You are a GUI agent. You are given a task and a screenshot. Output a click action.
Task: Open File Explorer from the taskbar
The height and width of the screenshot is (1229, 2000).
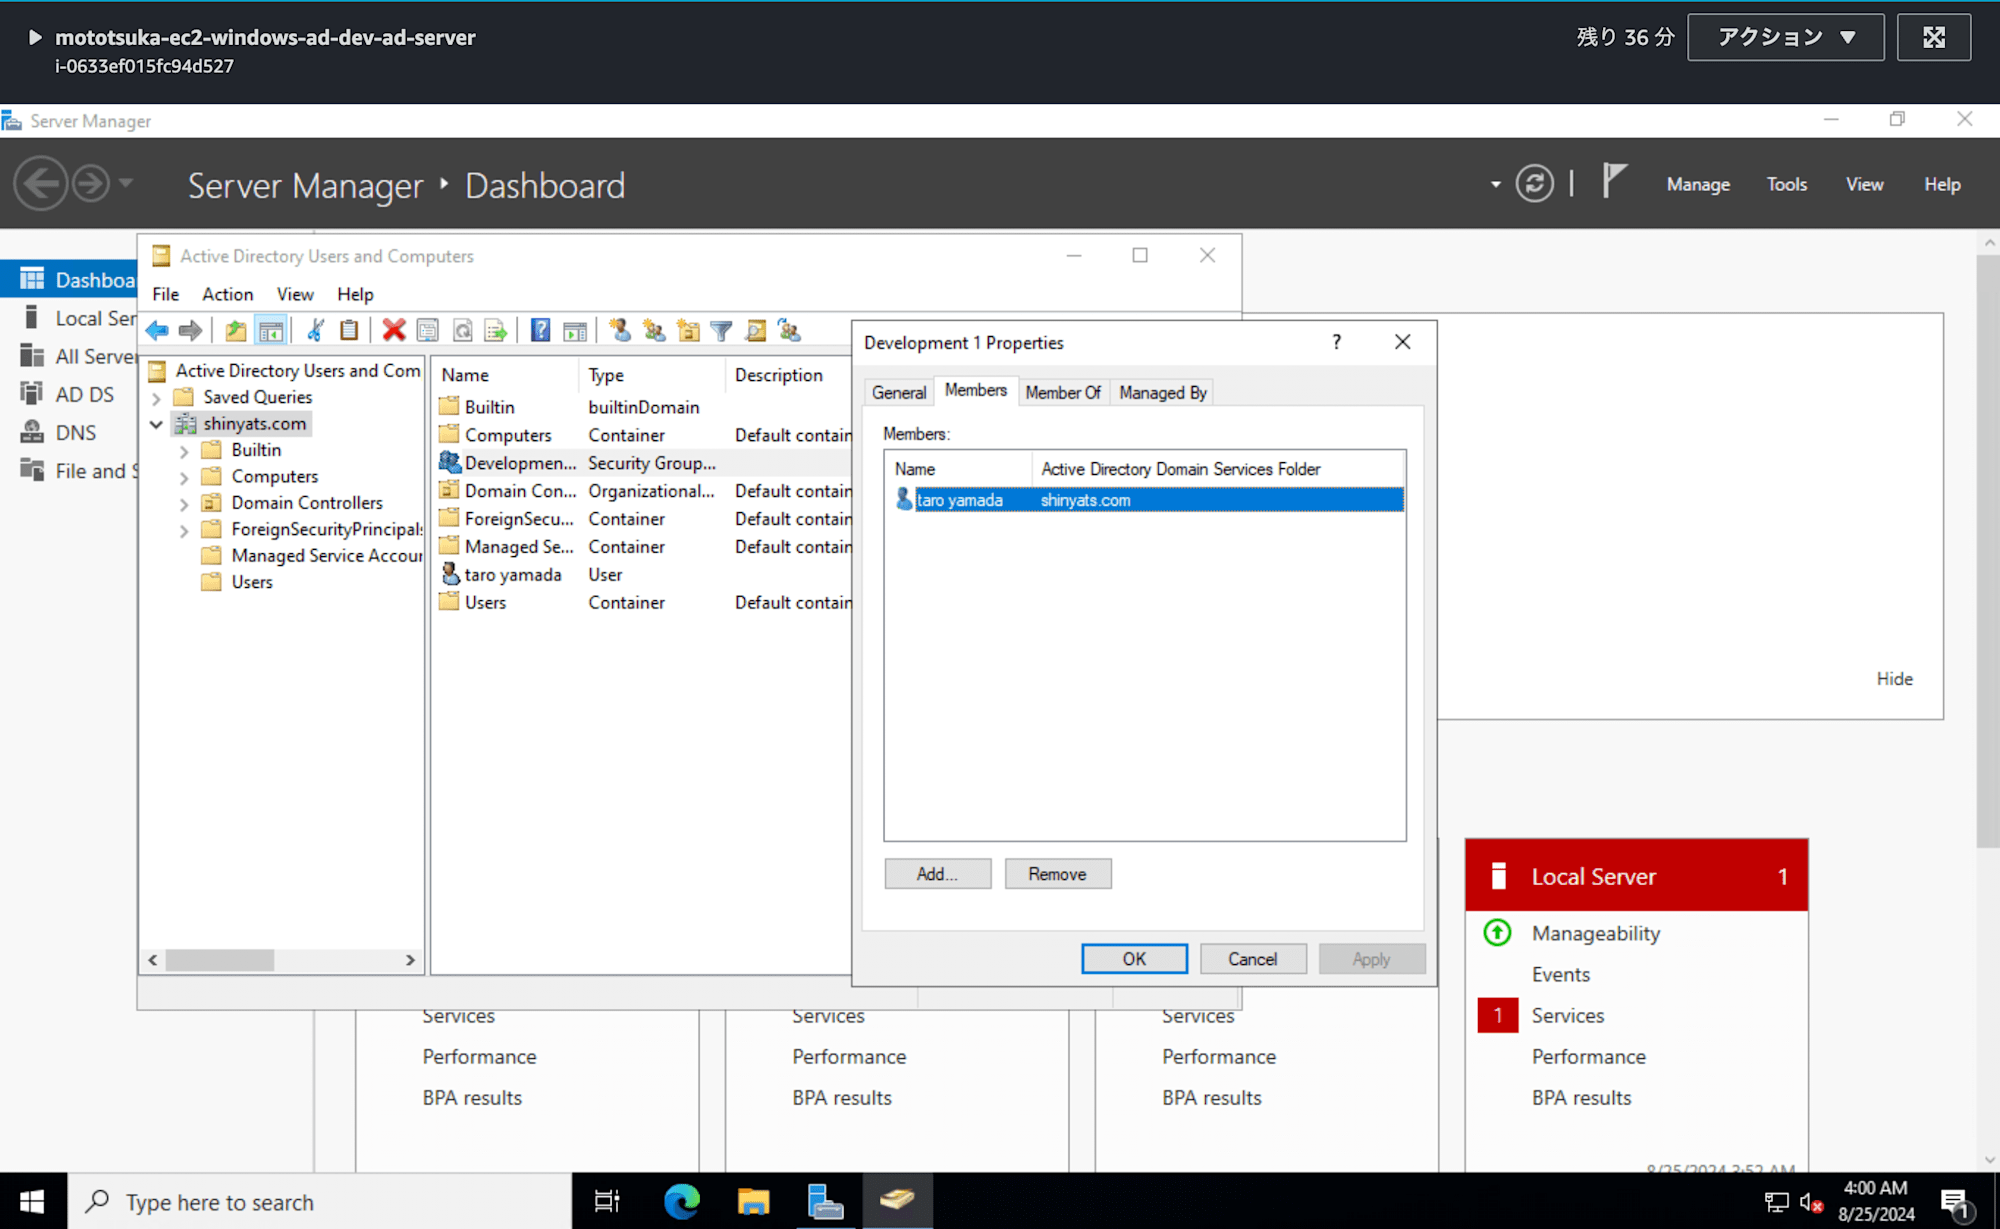(753, 1201)
